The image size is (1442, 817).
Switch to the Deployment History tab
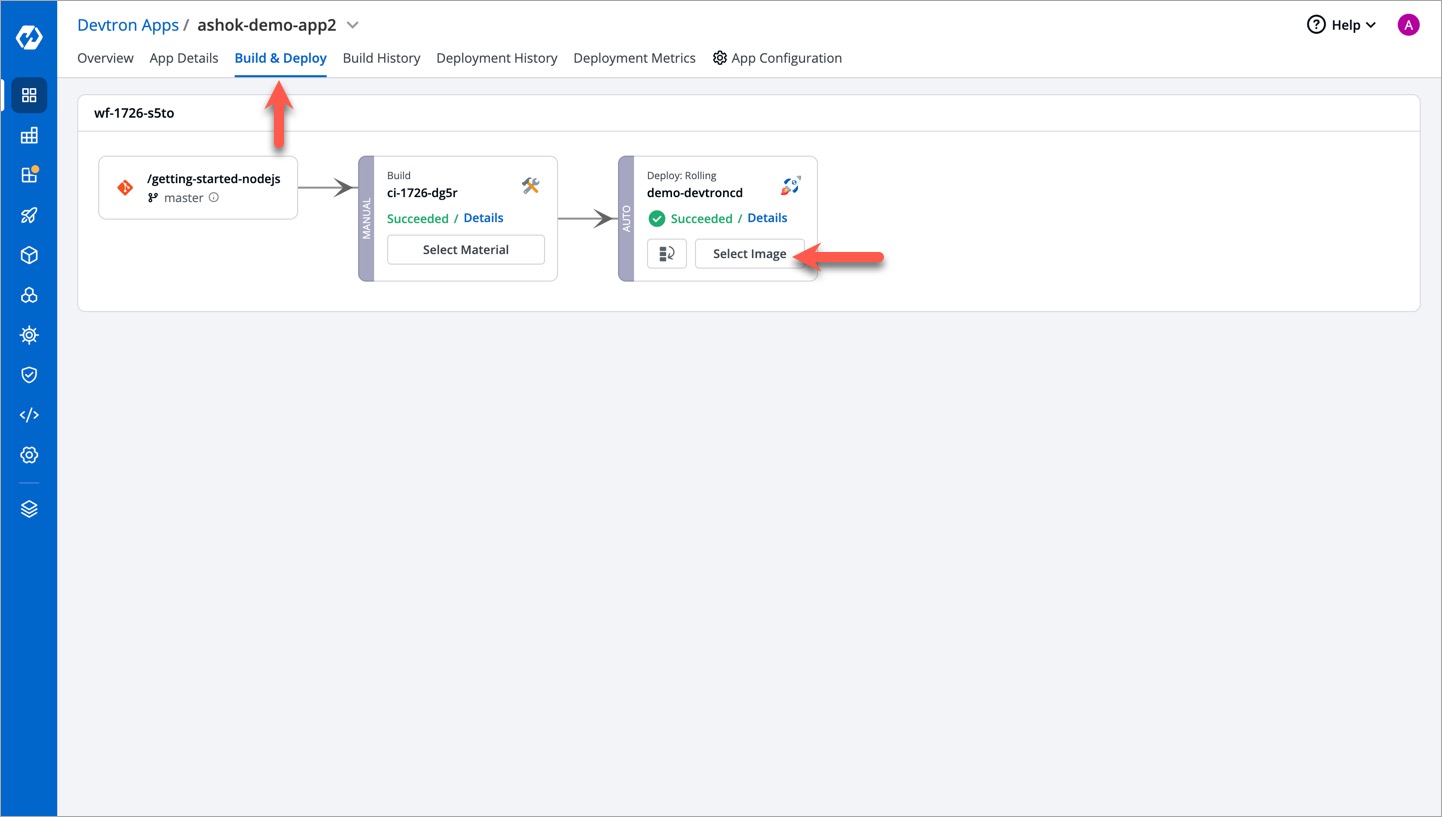pyautogui.click(x=497, y=58)
